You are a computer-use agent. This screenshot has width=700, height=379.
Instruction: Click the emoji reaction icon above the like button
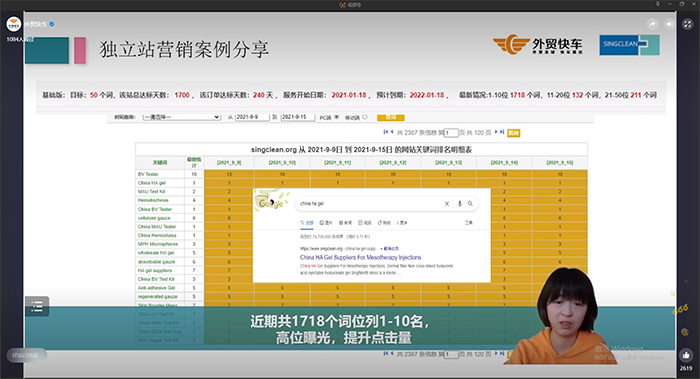684,332
